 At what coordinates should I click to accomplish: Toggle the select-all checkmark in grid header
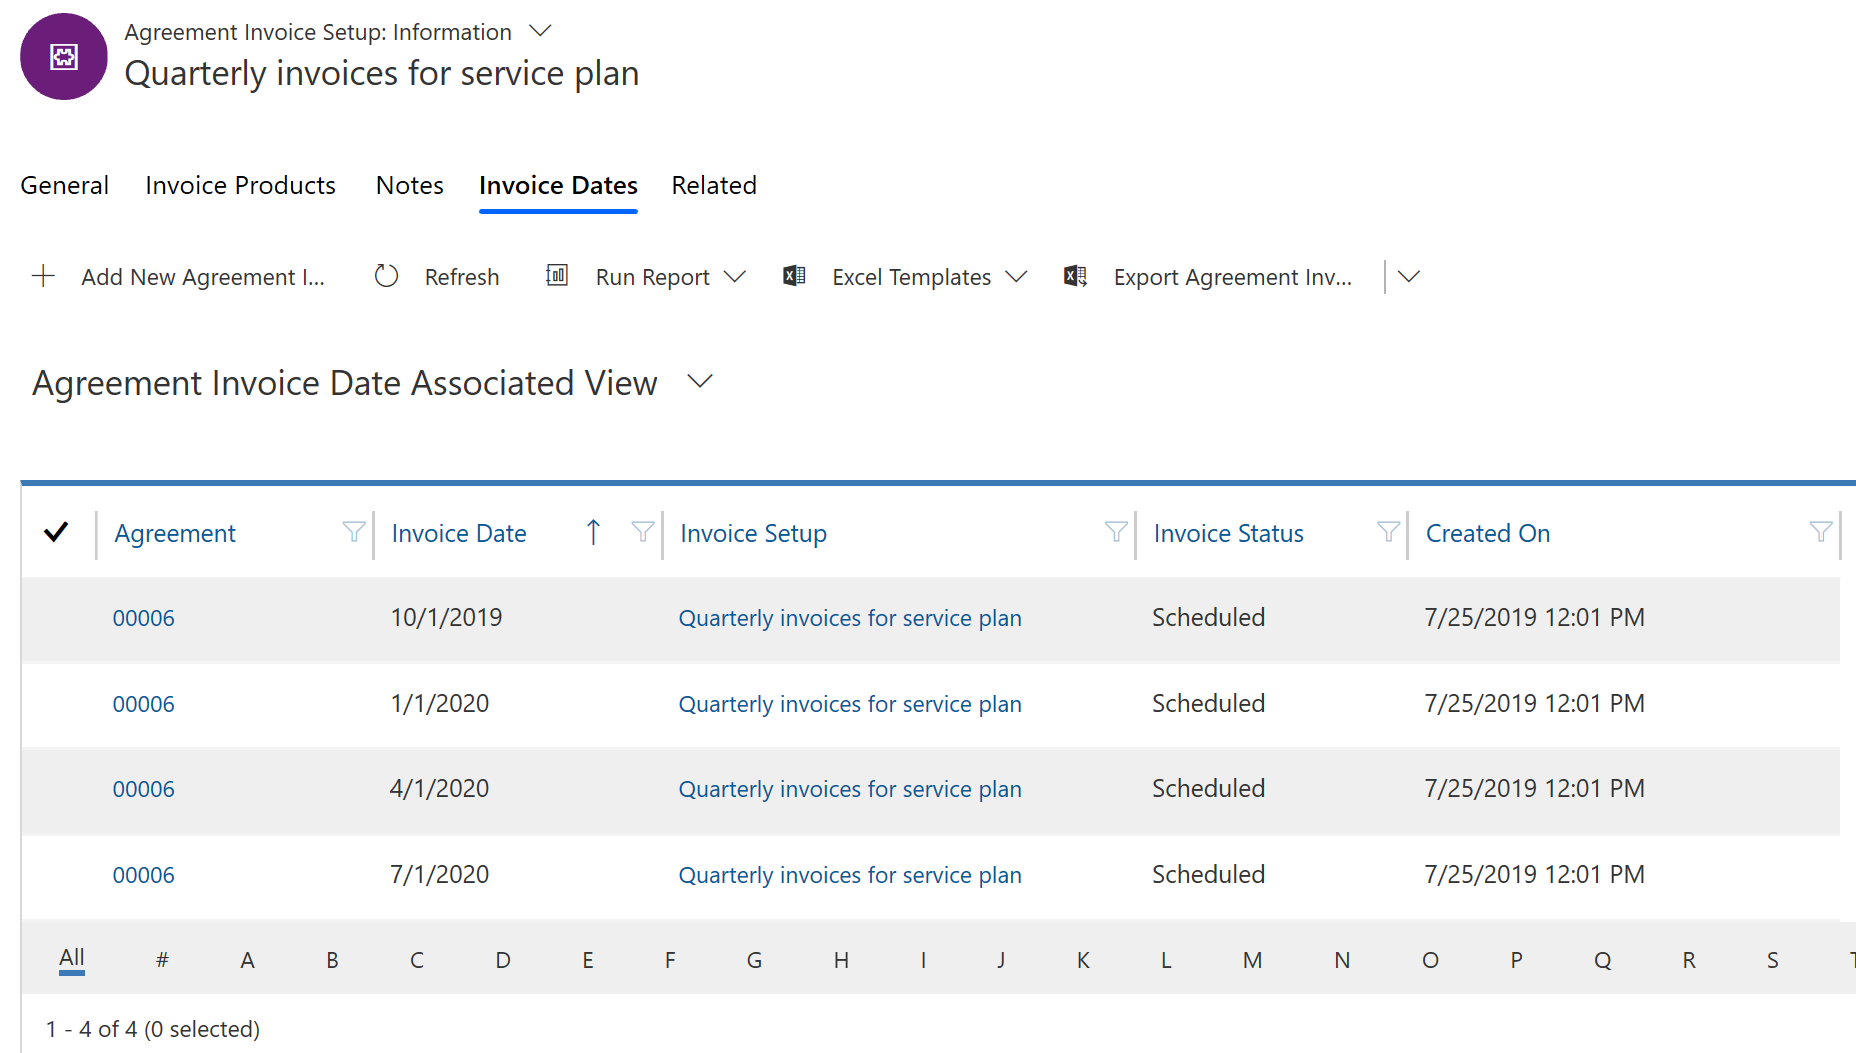pyautogui.click(x=56, y=532)
